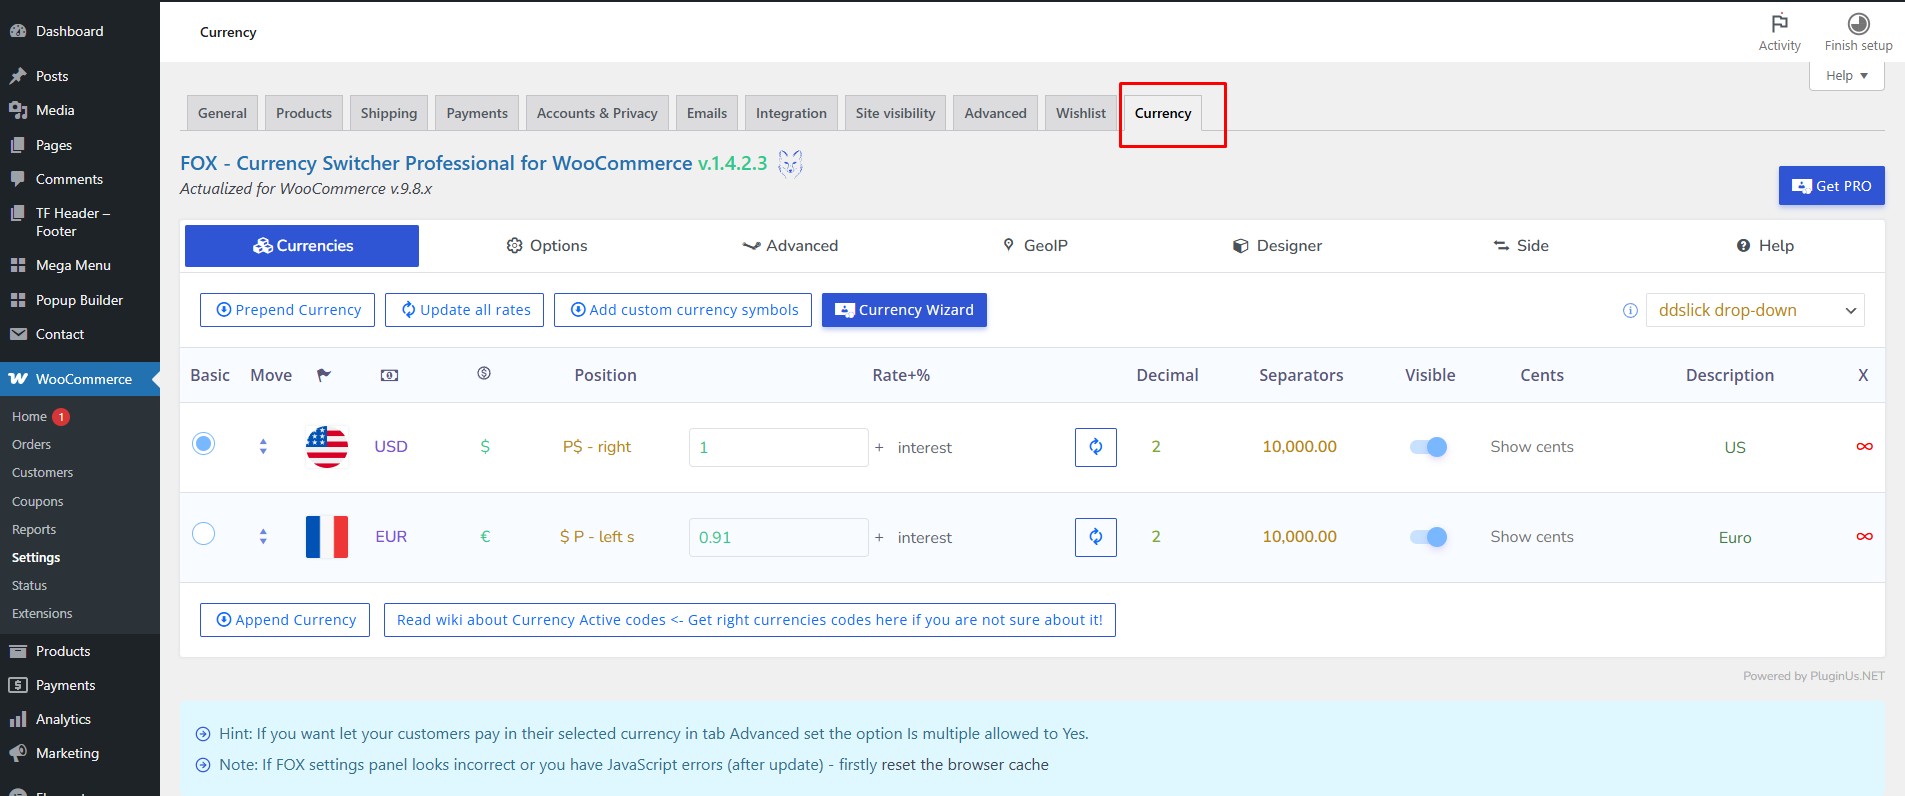Select EUR as basic currency radio
Image resolution: width=1905 pixels, height=796 pixels.
tap(203, 533)
